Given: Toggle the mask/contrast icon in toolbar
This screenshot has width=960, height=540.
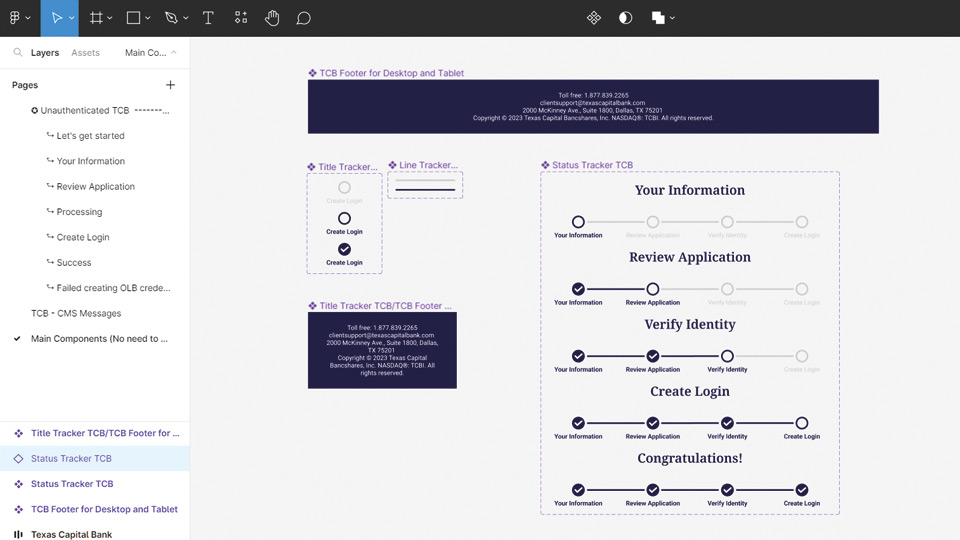Looking at the screenshot, I should (x=625, y=18).
